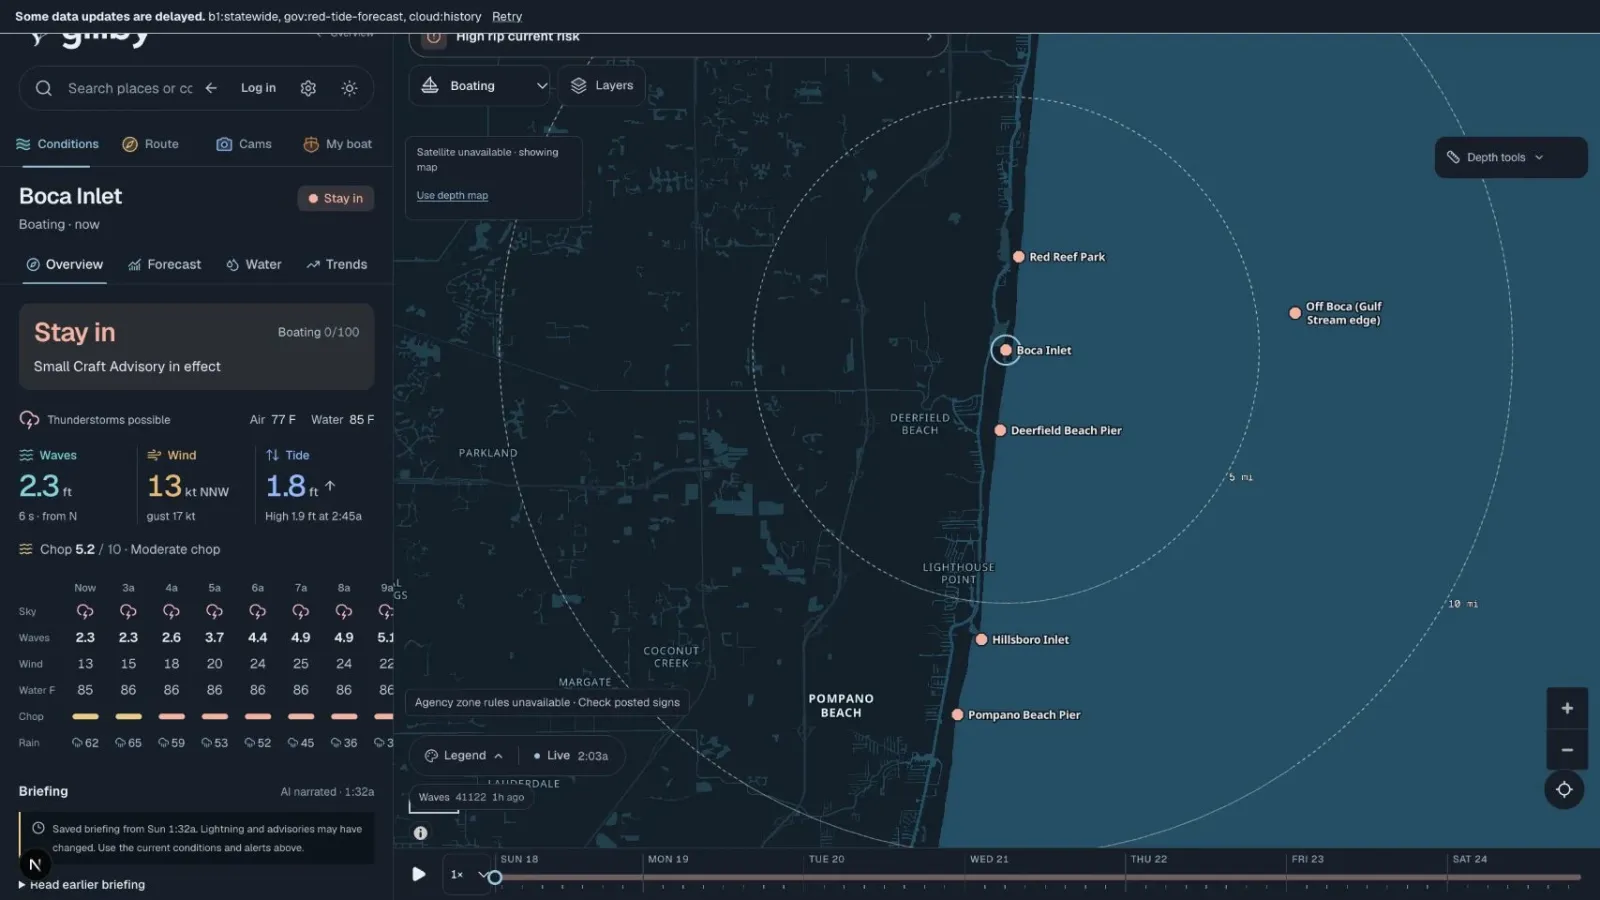The width and height of the screenshot is (1600, 900).
Task: Open the Boating activity dropdown
Action: coord(479,86)
